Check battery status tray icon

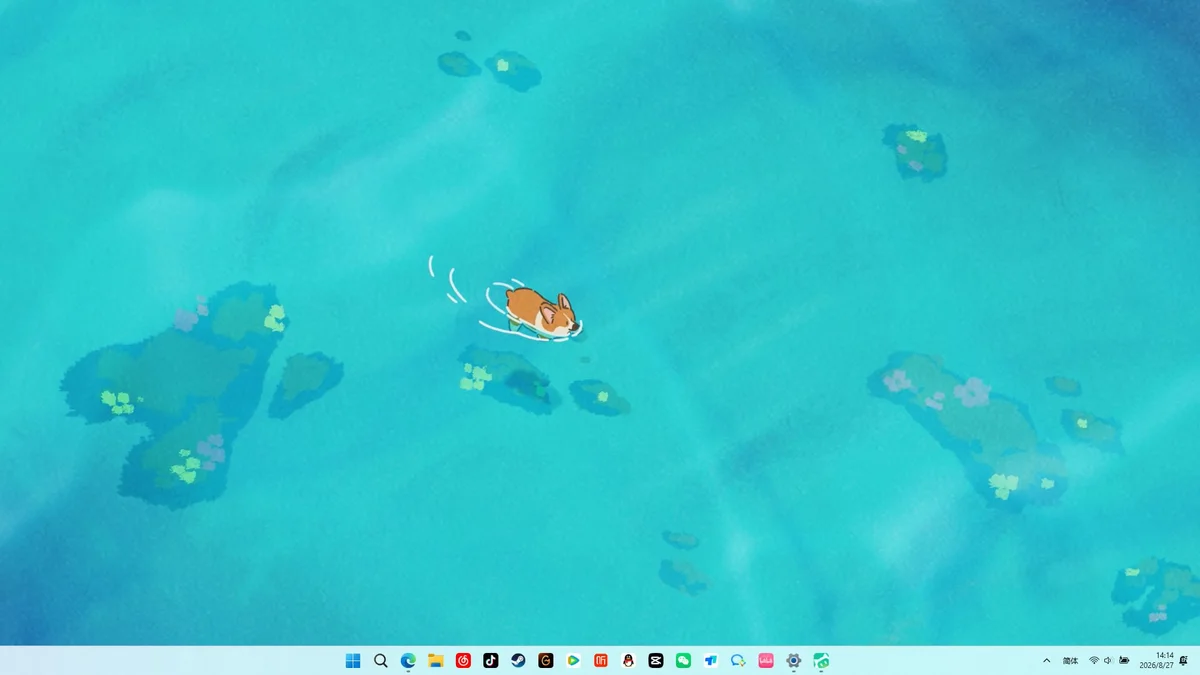coord(1124,660)
